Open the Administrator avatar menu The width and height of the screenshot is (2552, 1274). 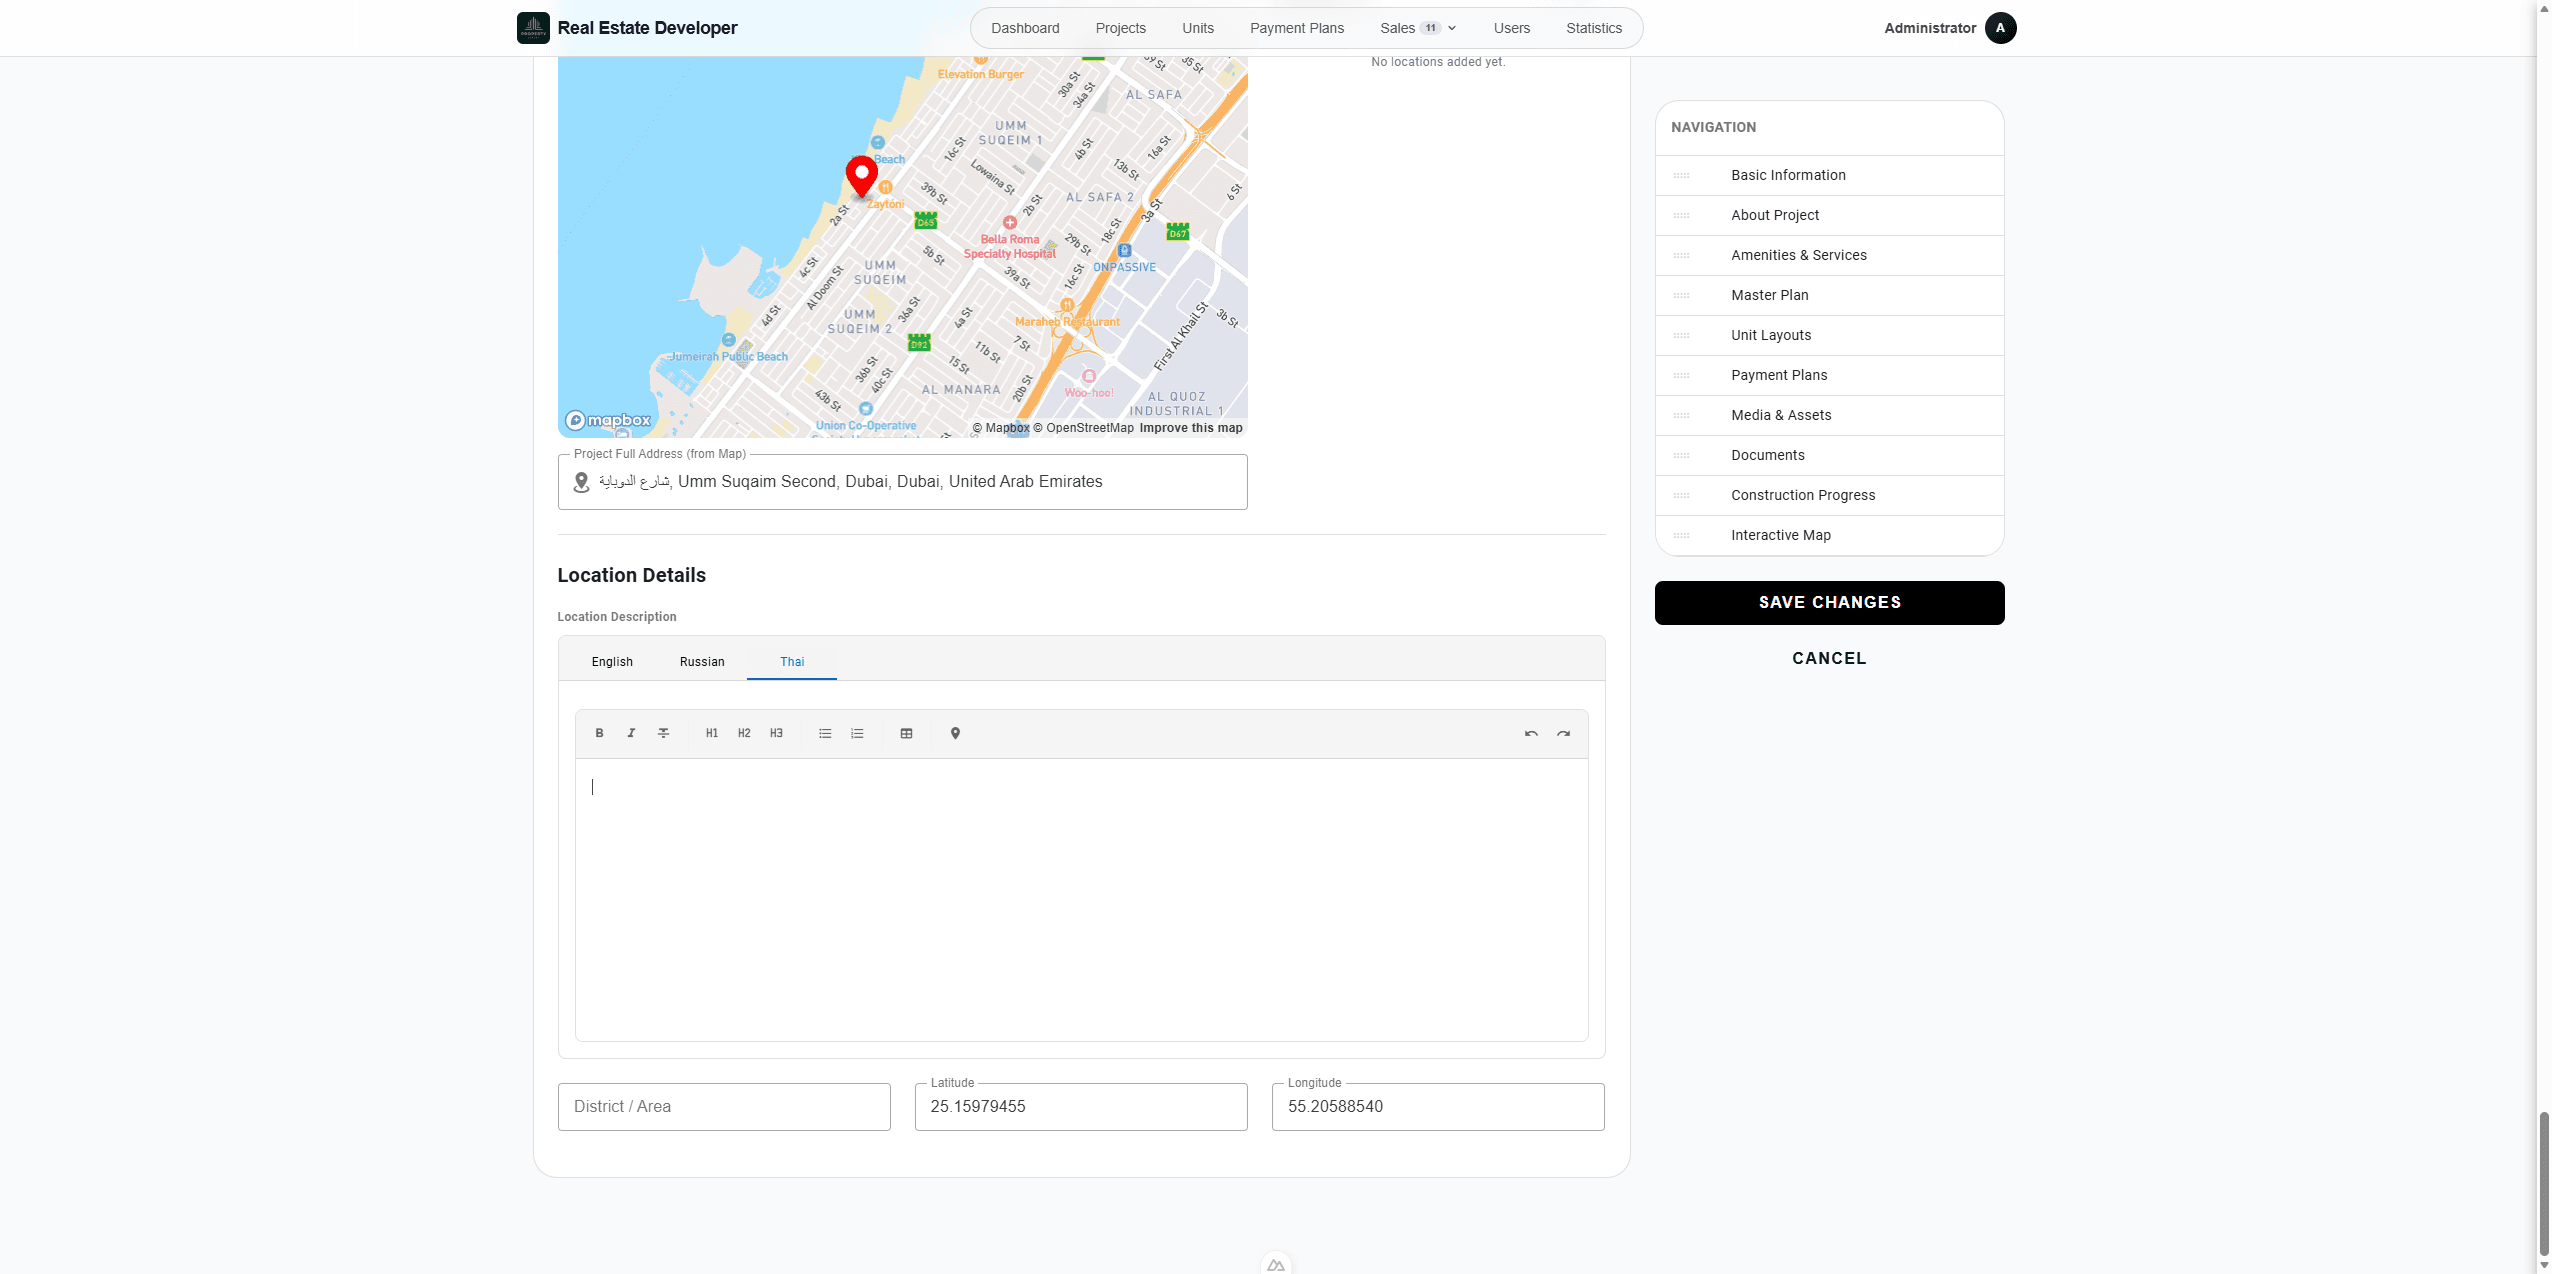tap(2000, 28)
